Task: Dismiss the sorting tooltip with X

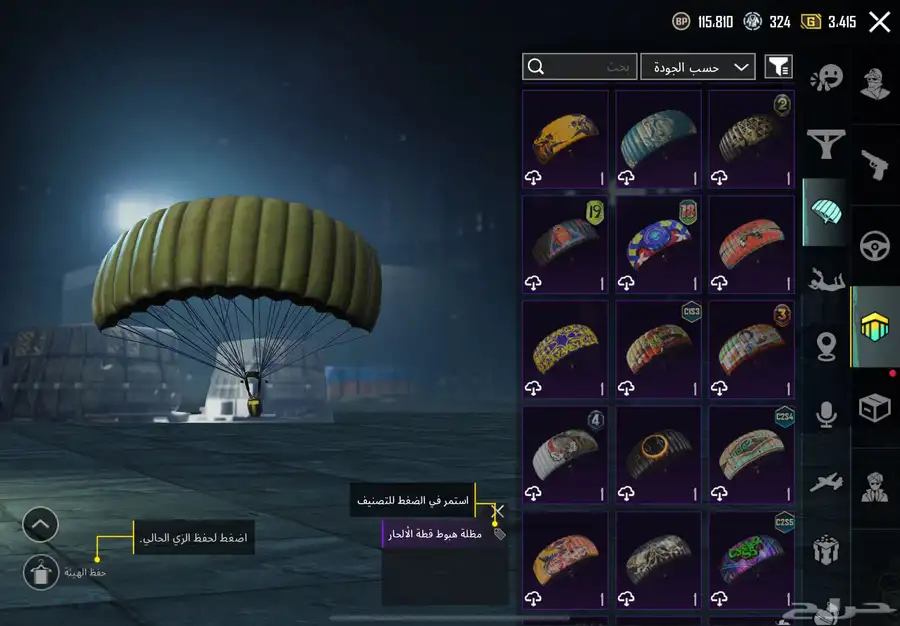Action: 498,511
